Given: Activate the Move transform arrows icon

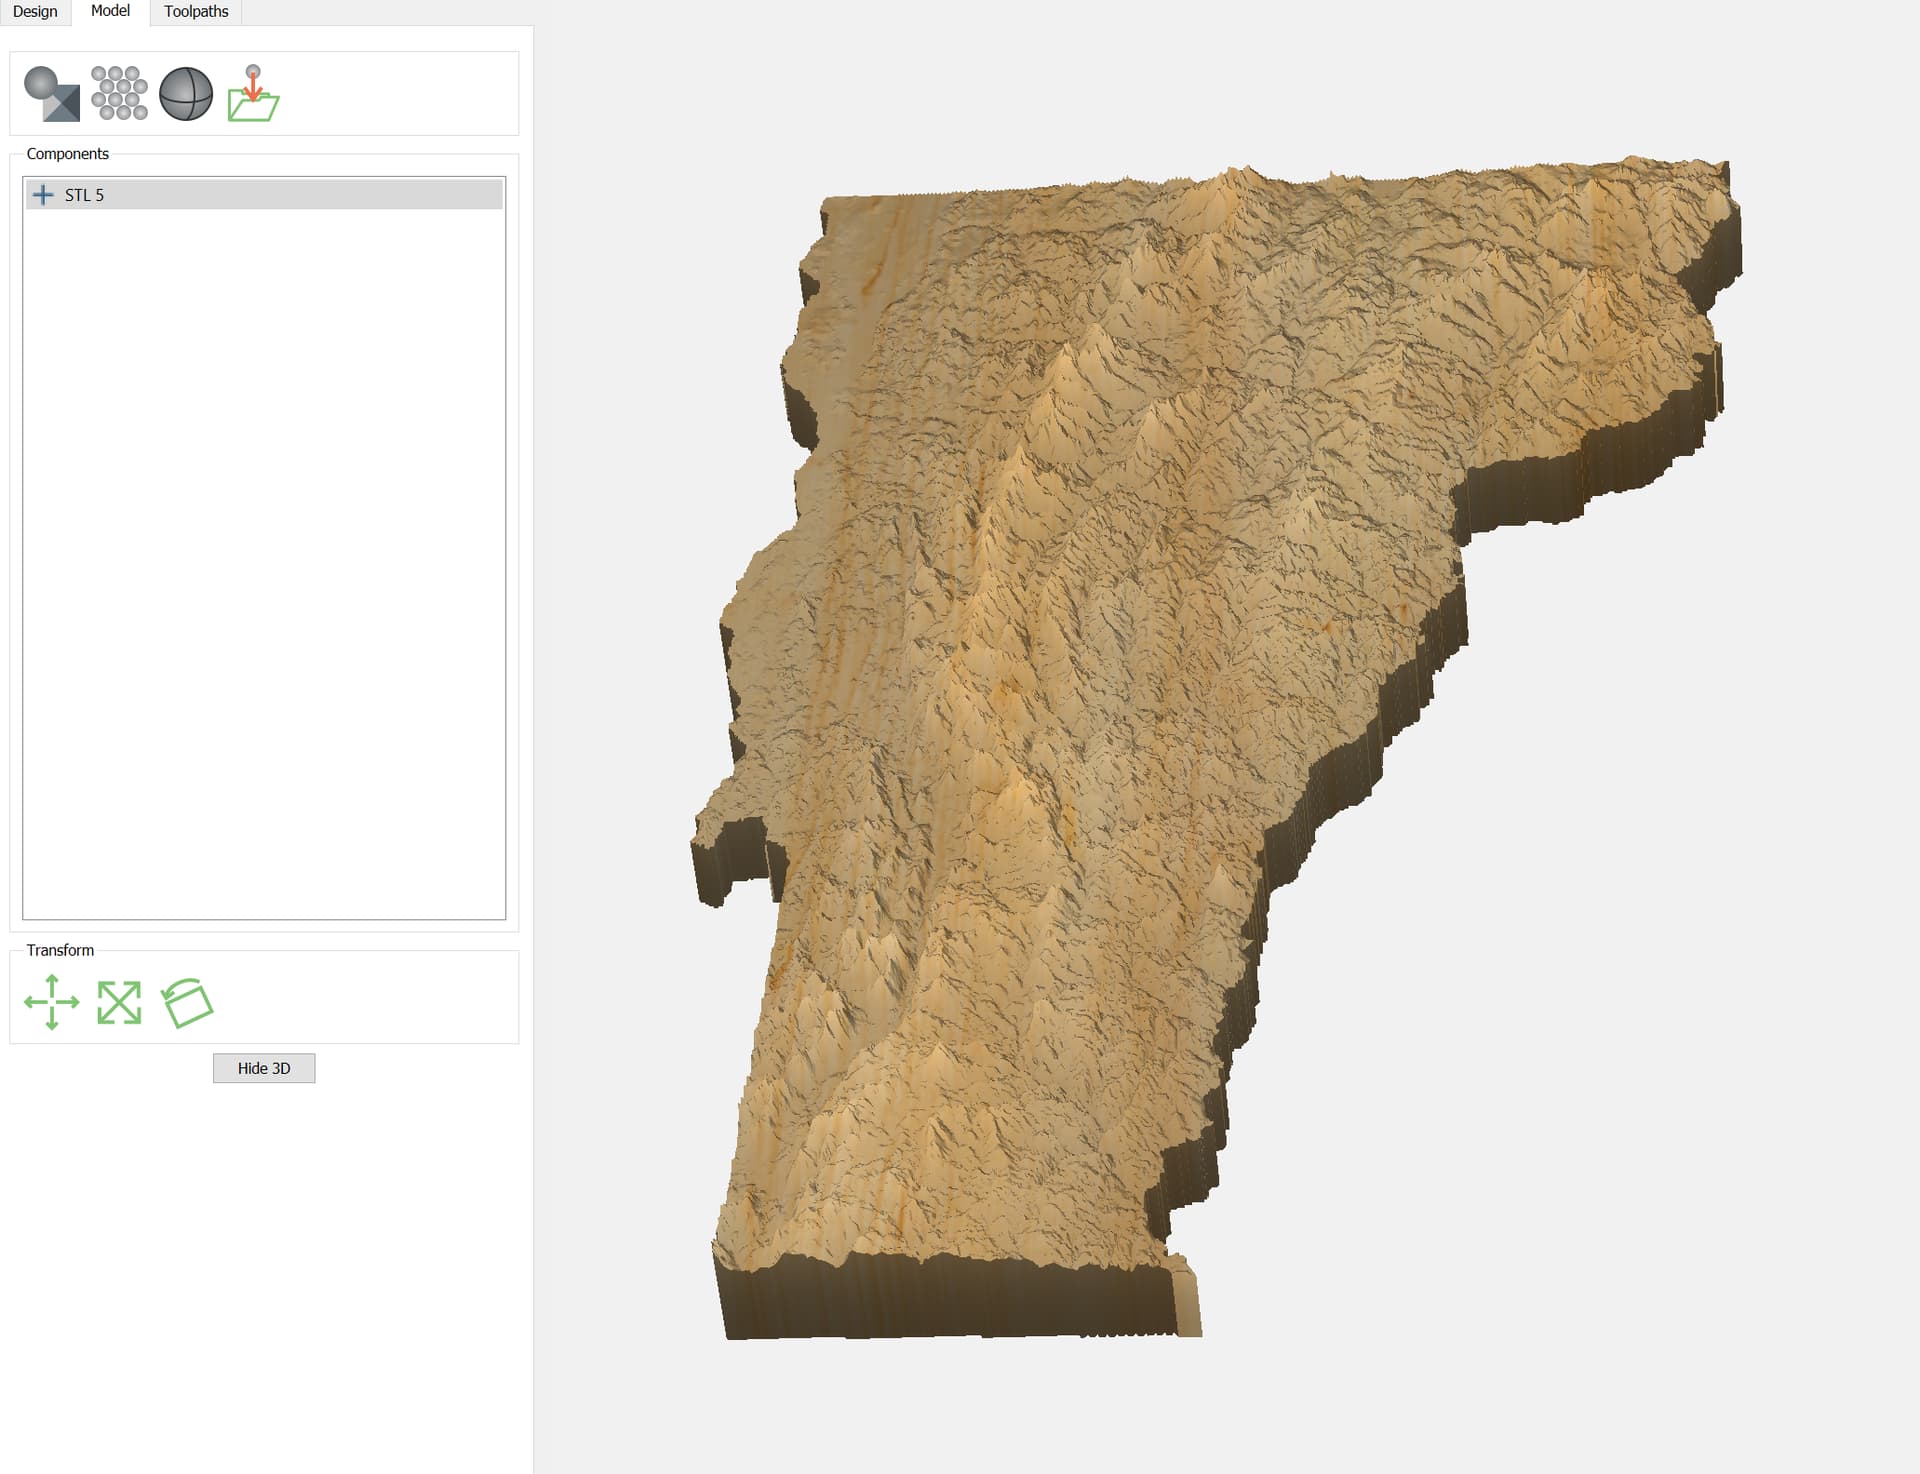Looking at the screenshot, I should [x=52, y=1002].
